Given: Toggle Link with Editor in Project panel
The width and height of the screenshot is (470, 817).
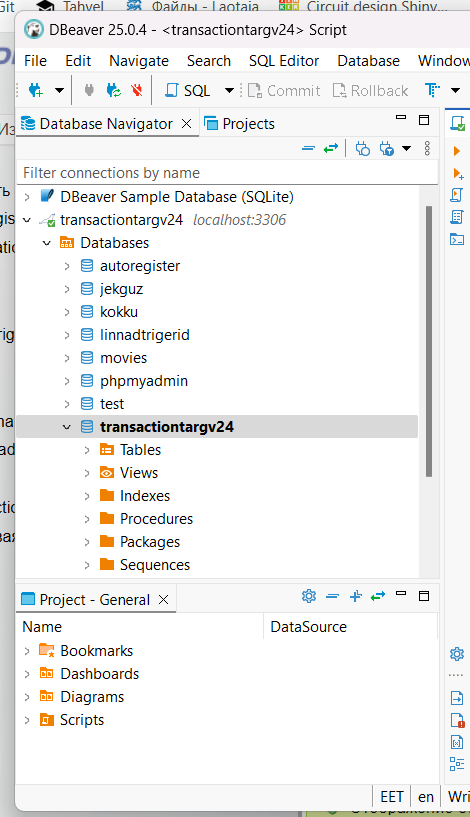Looking at the screenshot, I should tap(378, 596).
